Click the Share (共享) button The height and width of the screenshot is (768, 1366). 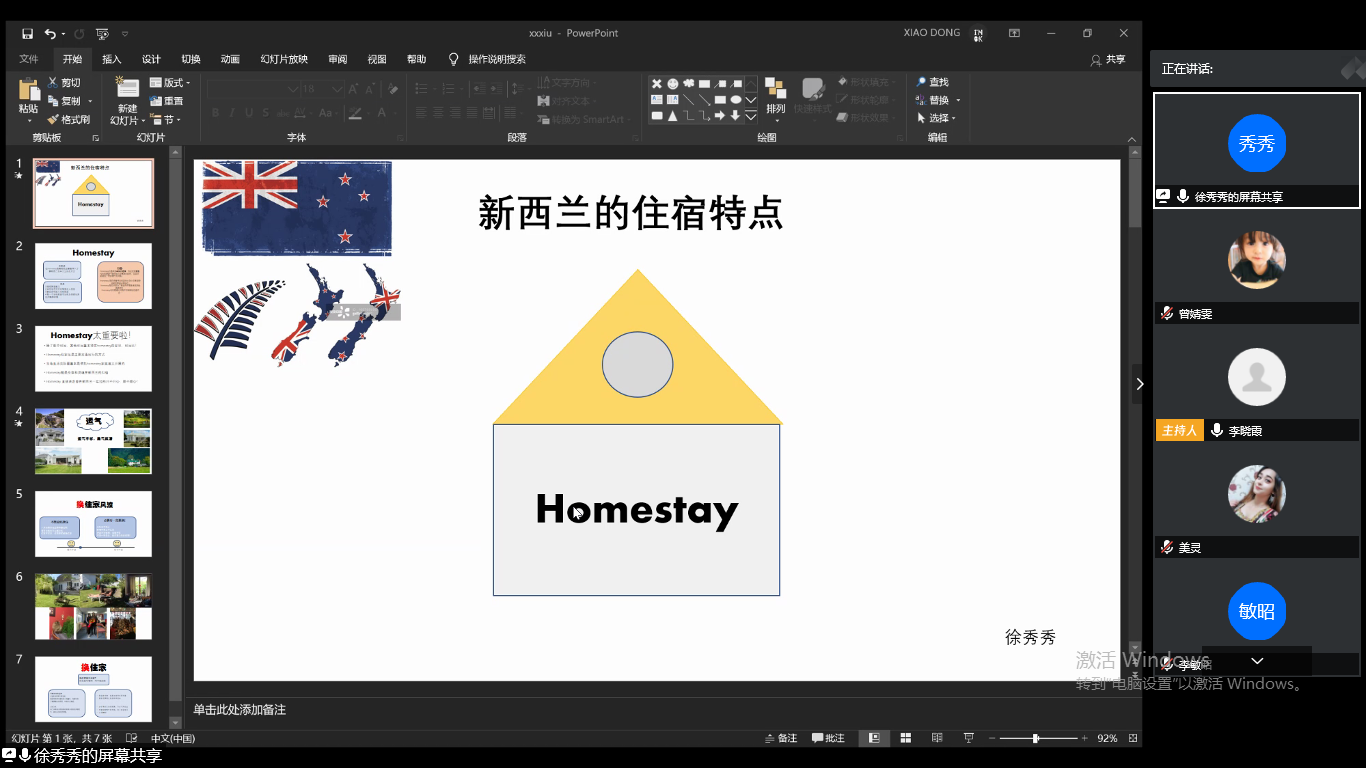coord(1108,59)
